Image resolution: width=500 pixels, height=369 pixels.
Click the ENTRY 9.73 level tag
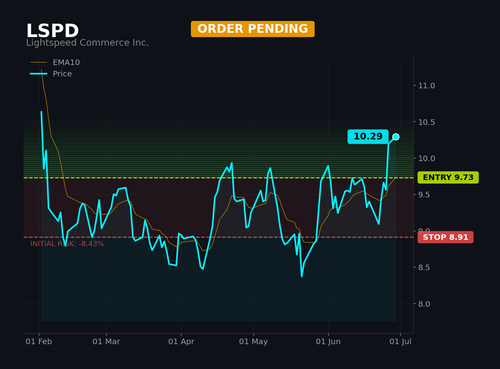tap(448, 177)
